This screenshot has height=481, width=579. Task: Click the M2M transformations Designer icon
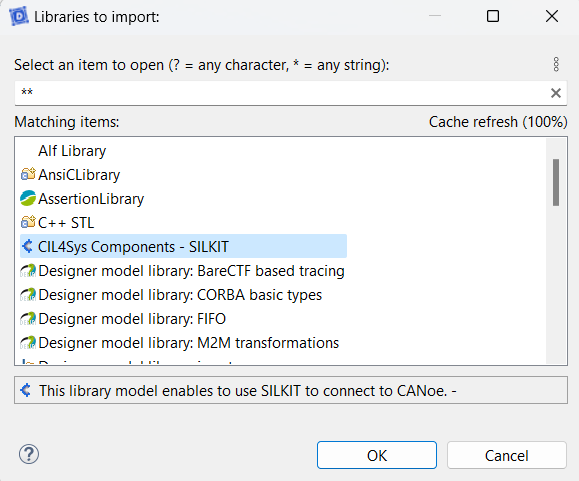pyautogui.click(x=28, y=343)
